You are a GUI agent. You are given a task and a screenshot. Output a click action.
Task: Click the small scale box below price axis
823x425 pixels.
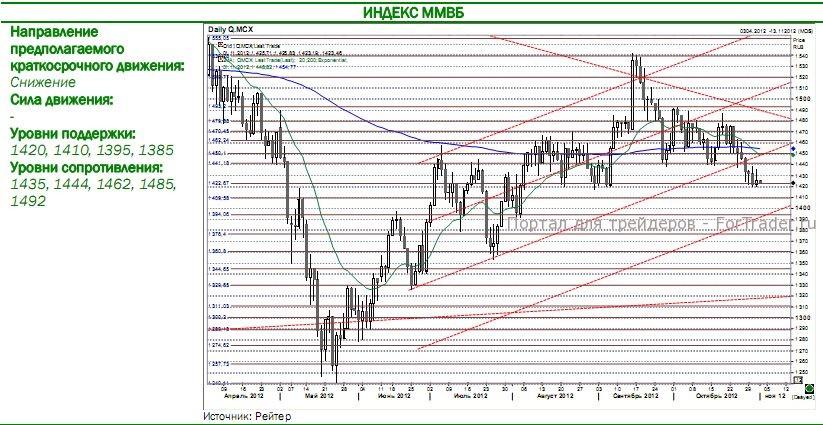pyautogui.click(x=797, y=379)
